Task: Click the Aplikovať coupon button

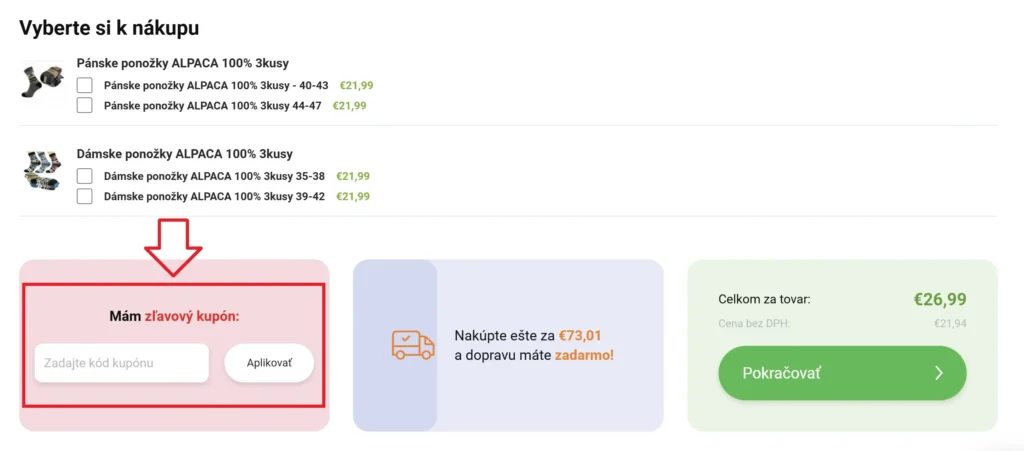Action: tap(269, 362)
